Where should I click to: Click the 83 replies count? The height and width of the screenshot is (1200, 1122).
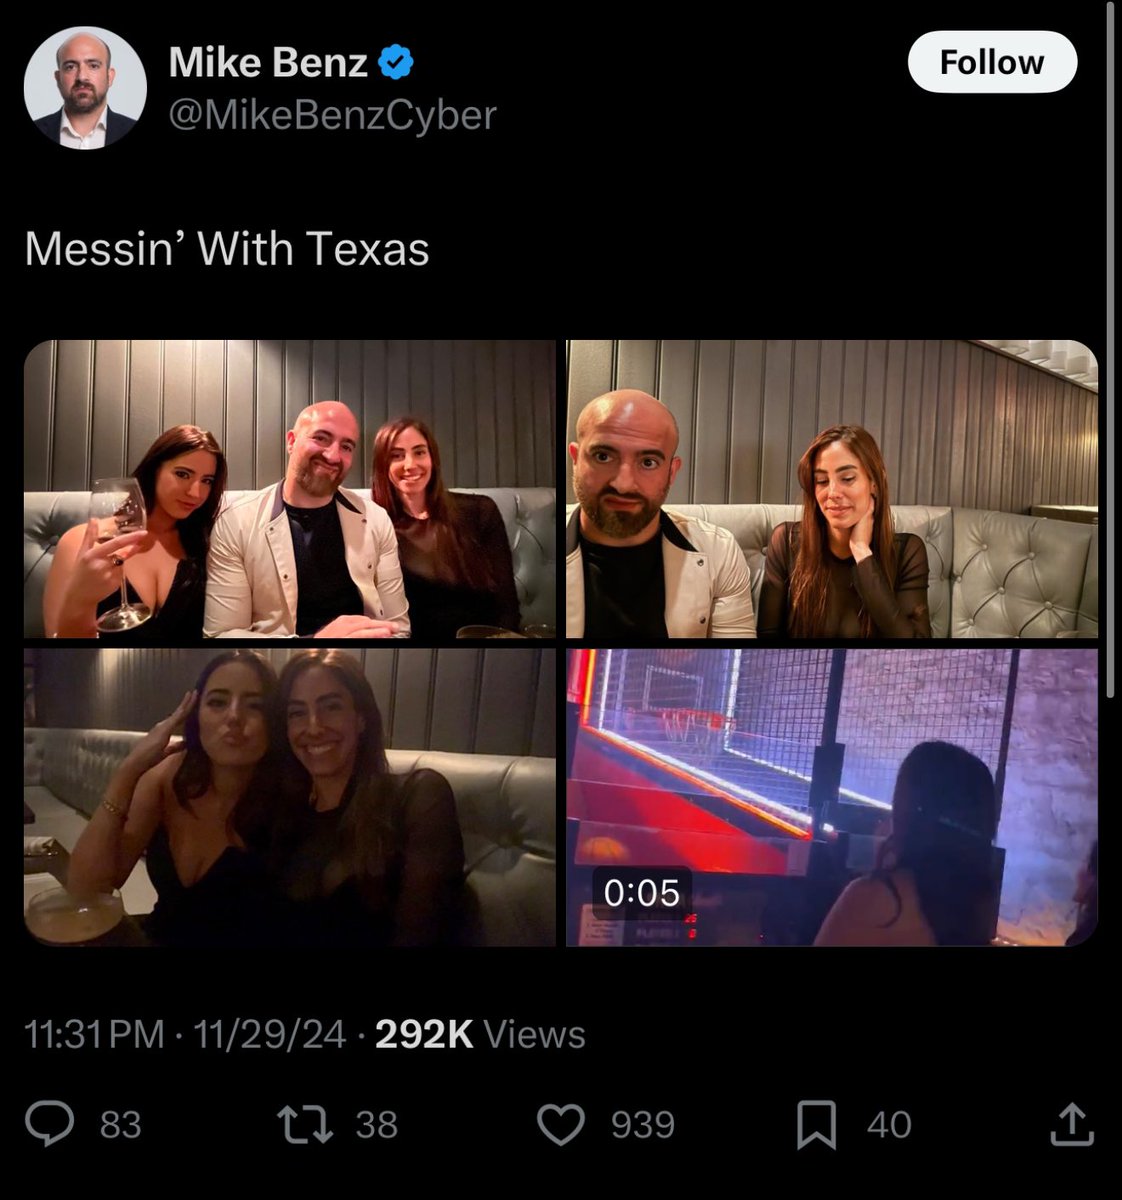click(x=121, y=1125)
